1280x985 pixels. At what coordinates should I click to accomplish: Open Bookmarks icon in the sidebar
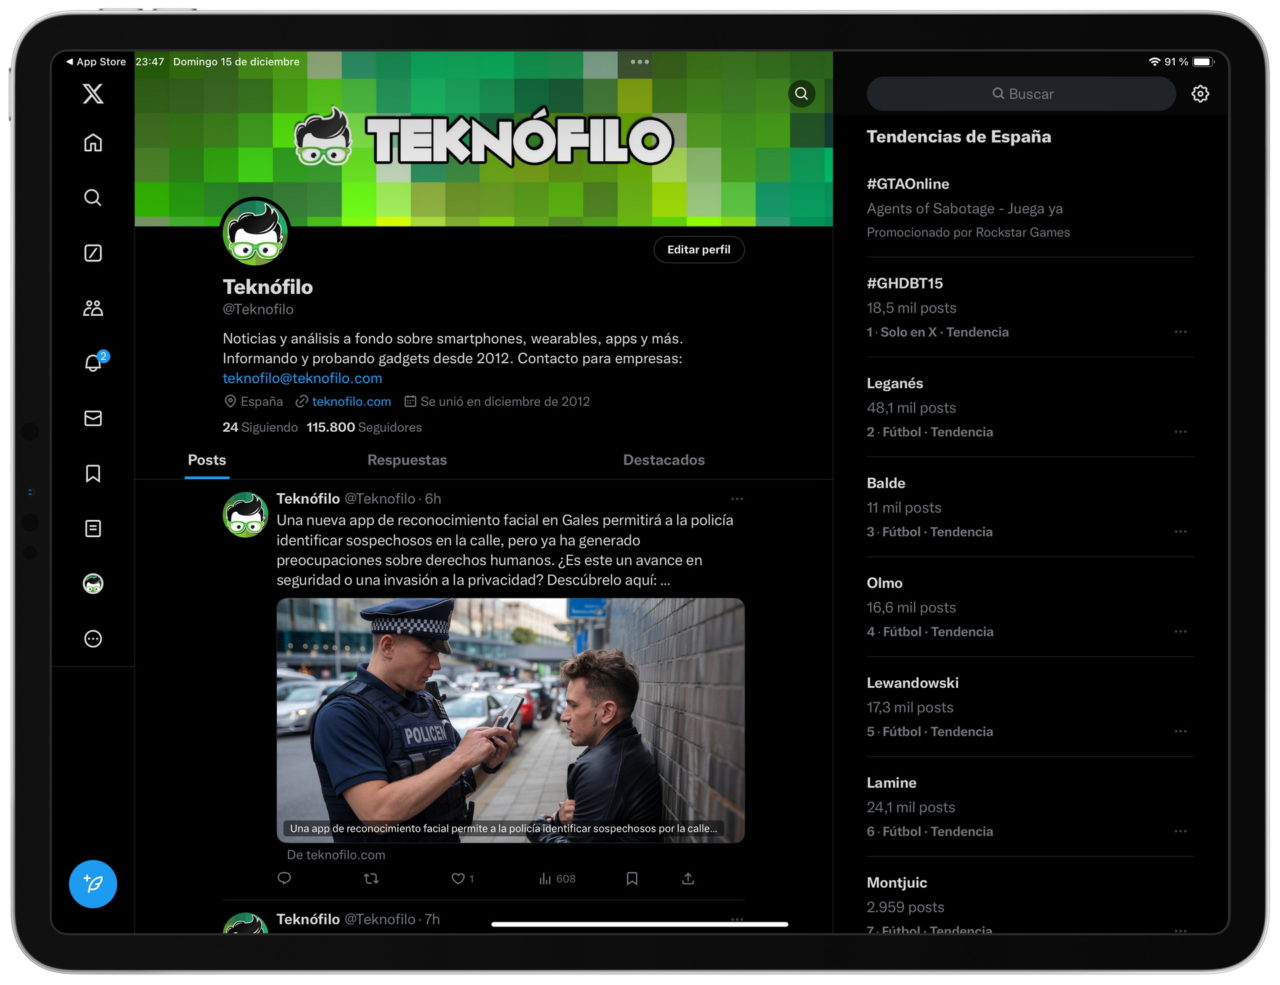[93, 473]
